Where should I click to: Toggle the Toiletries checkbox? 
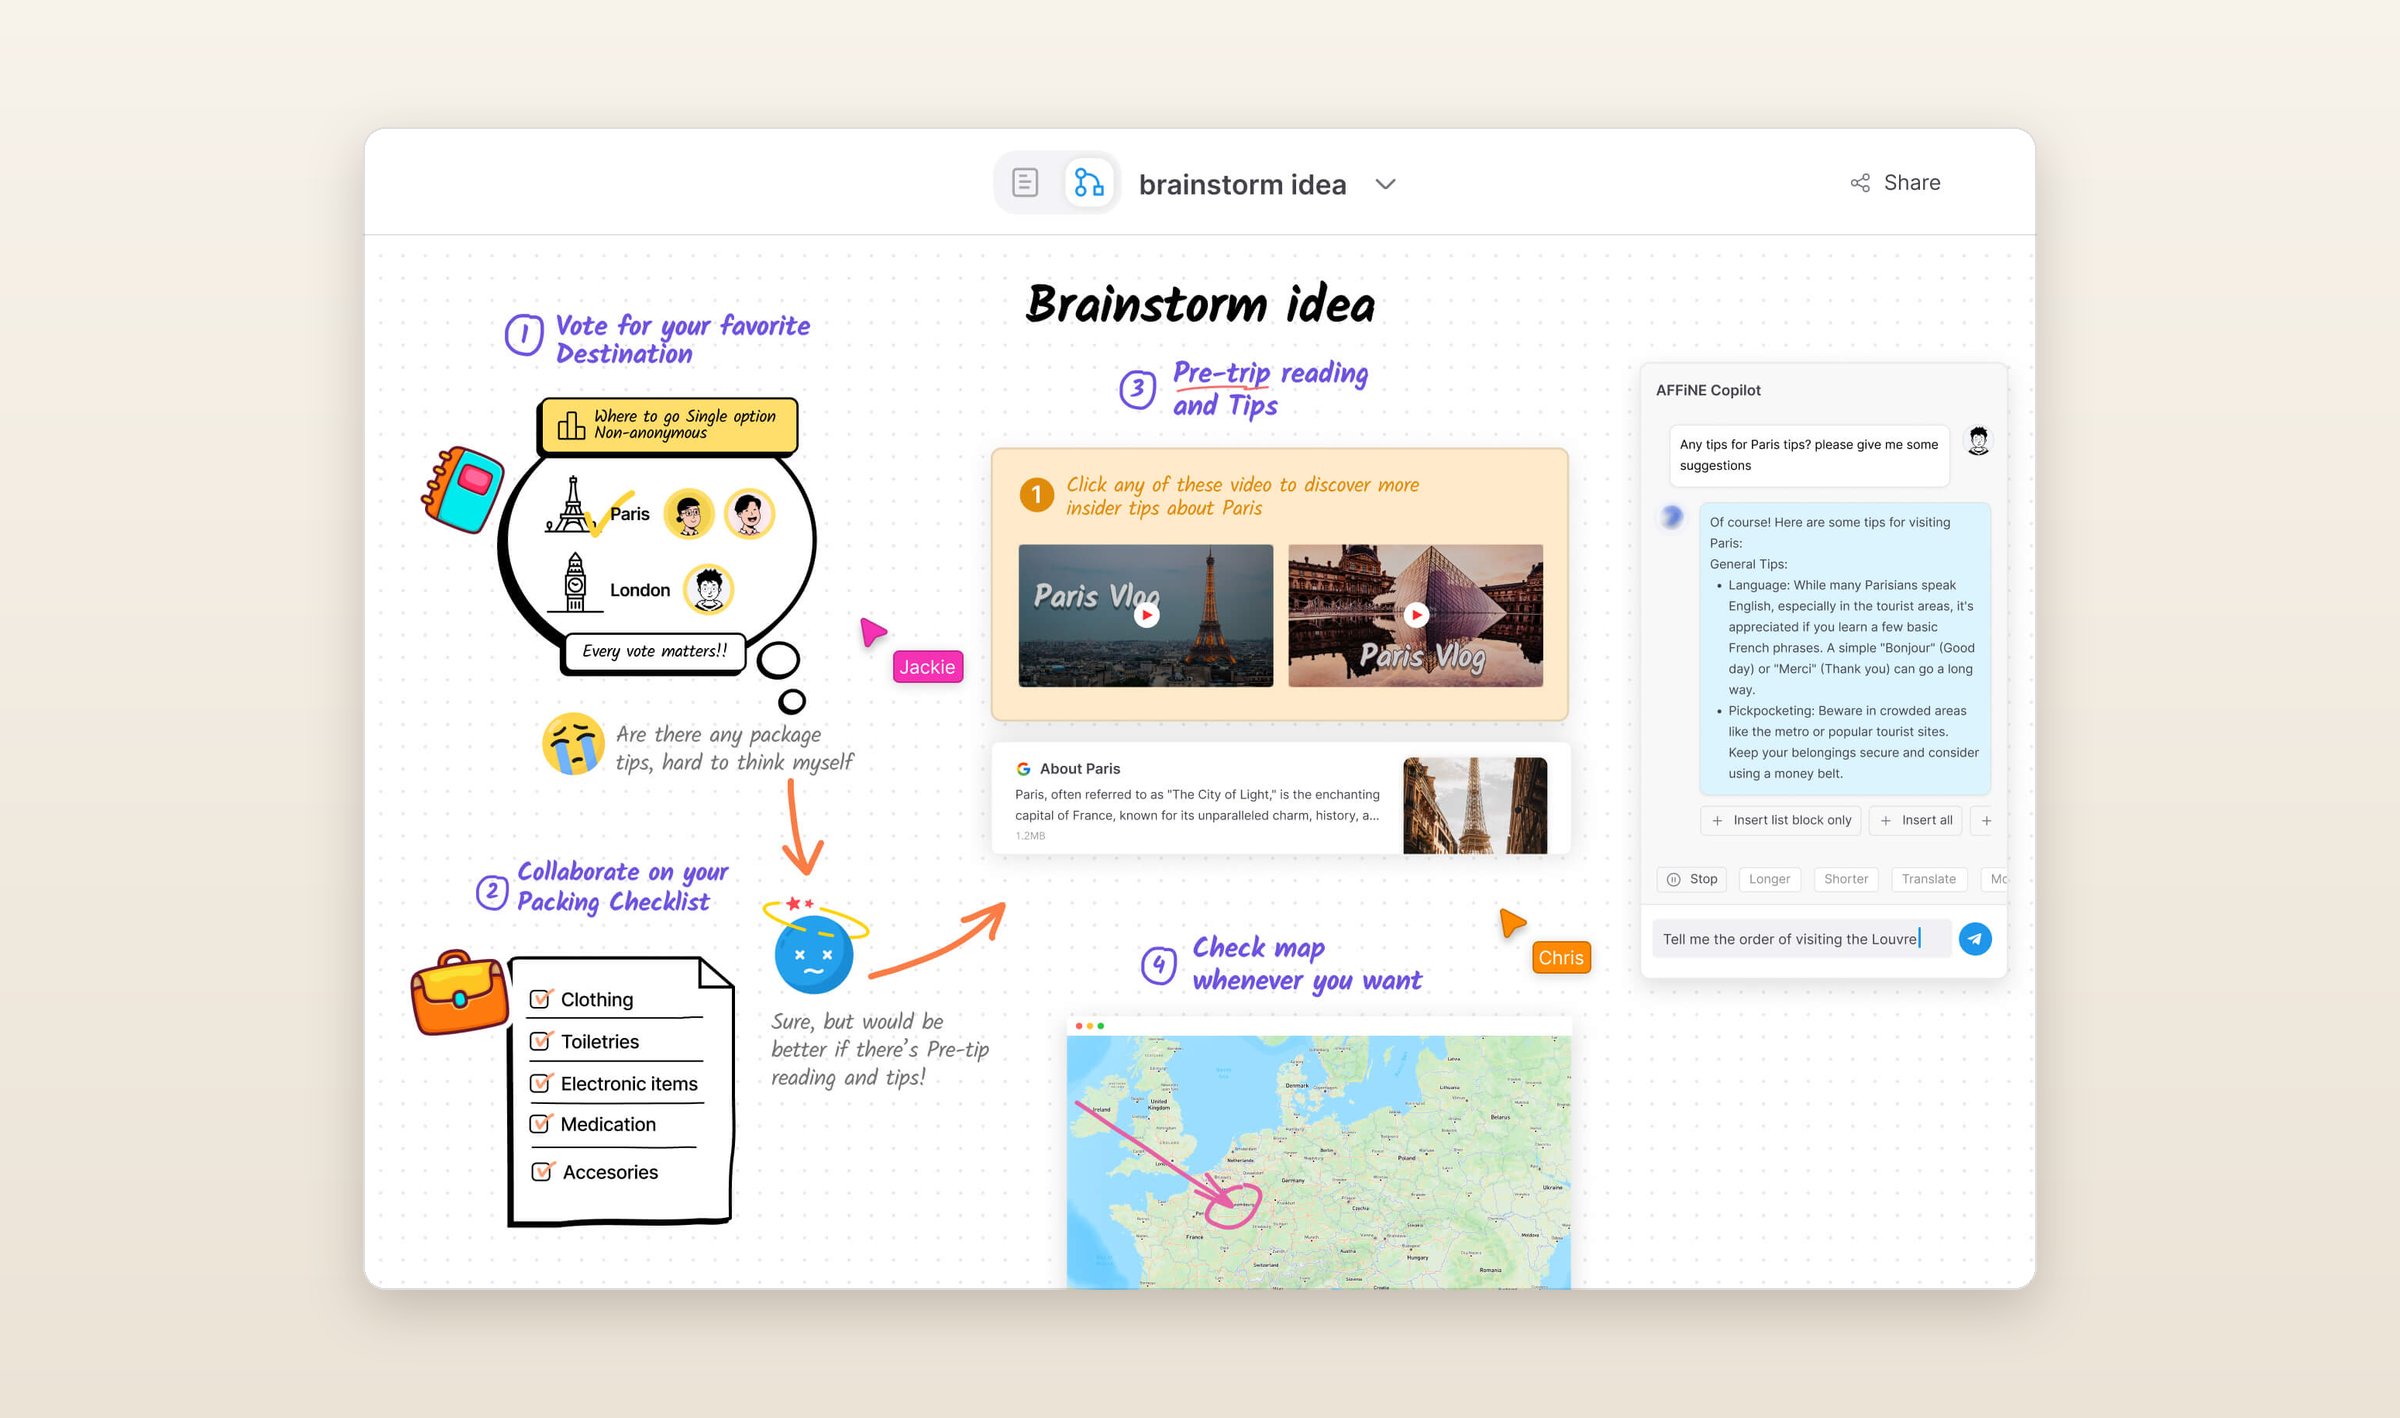tap(541, 1041)
